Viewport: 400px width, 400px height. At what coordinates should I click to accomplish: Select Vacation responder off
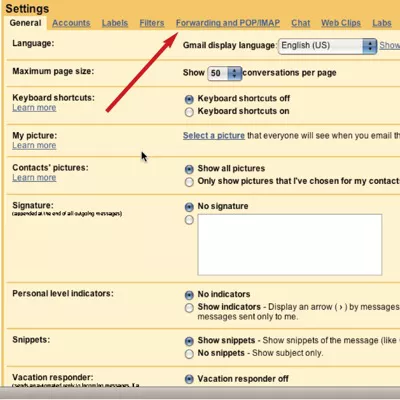coord(189,379)
